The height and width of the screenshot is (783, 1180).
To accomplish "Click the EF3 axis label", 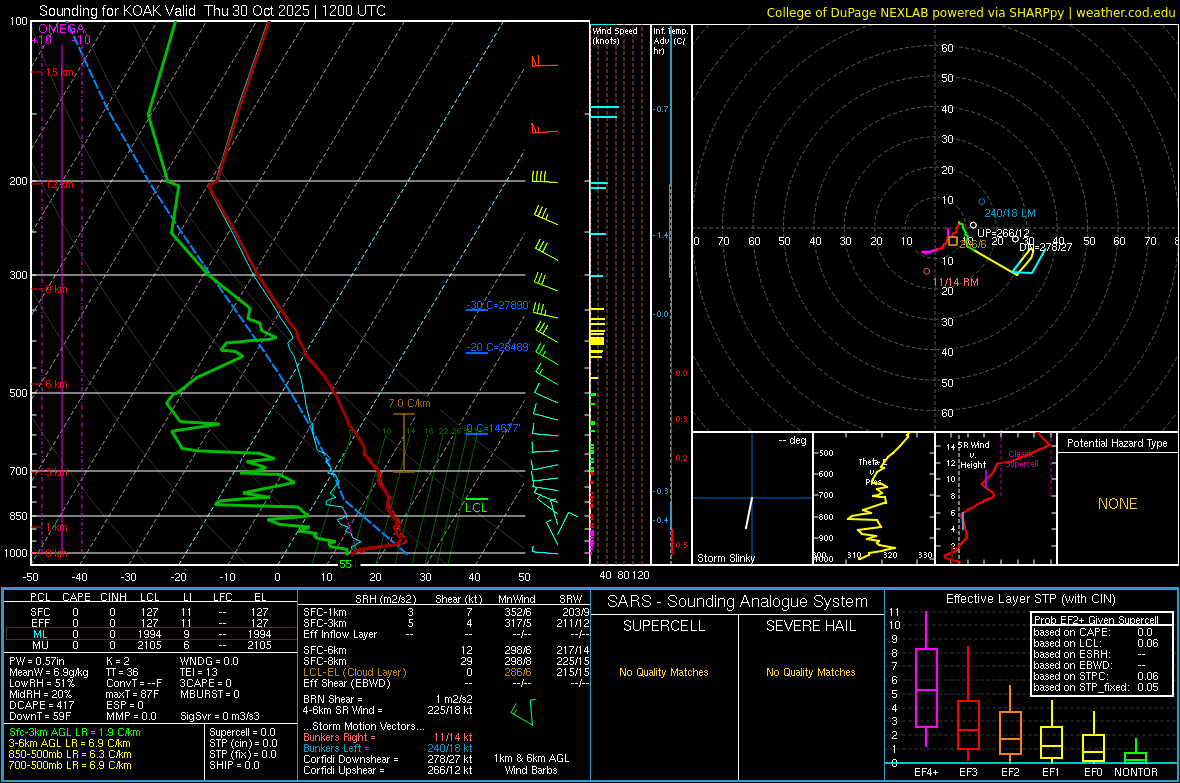I will 968,772.
